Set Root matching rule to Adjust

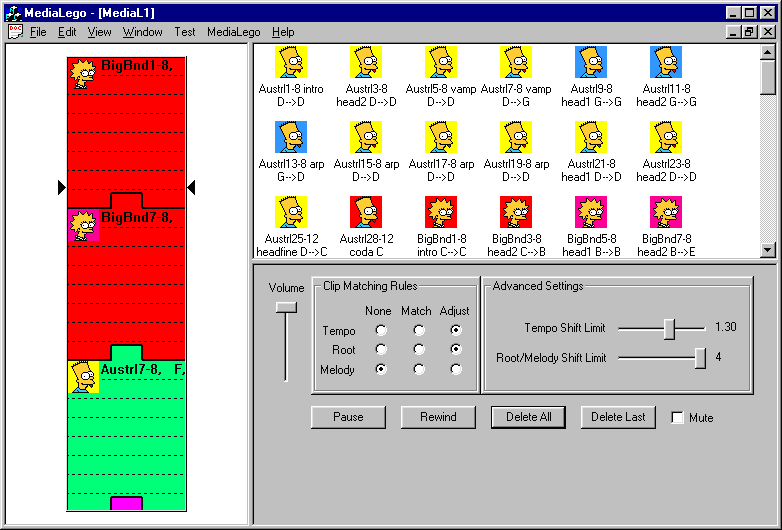tap(455, 349)
